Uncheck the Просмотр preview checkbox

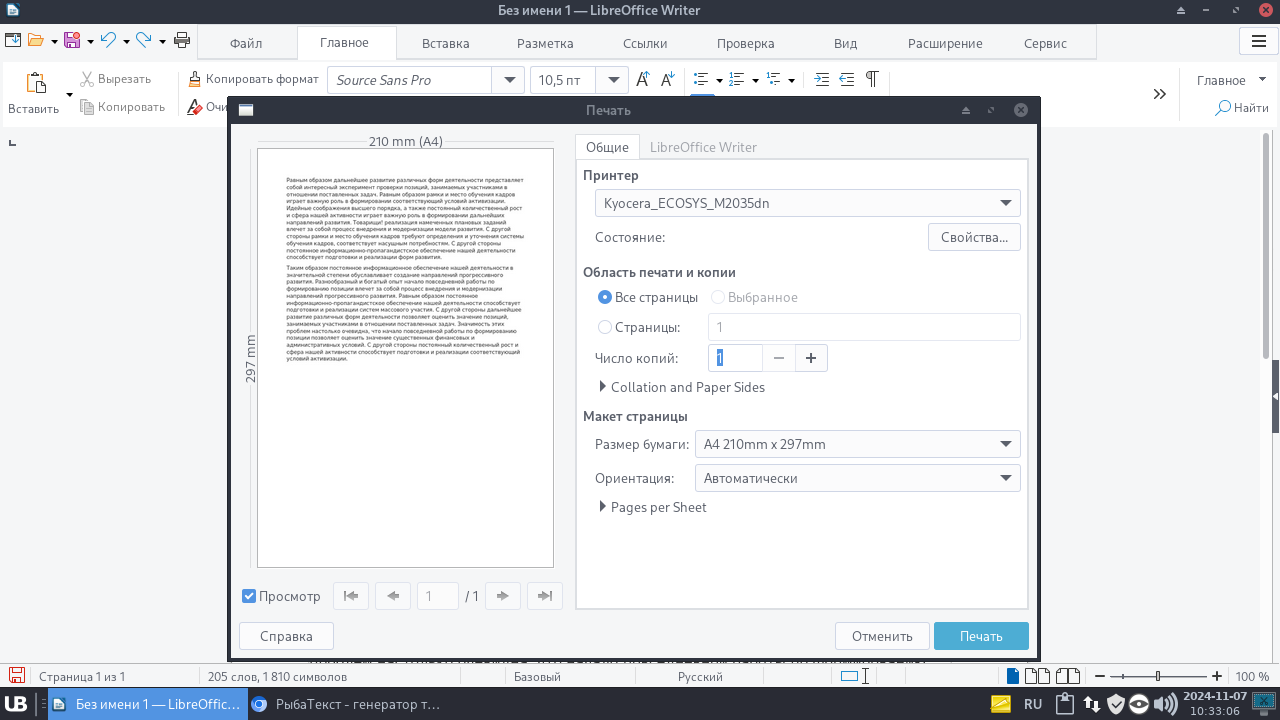tap(249, 596)
